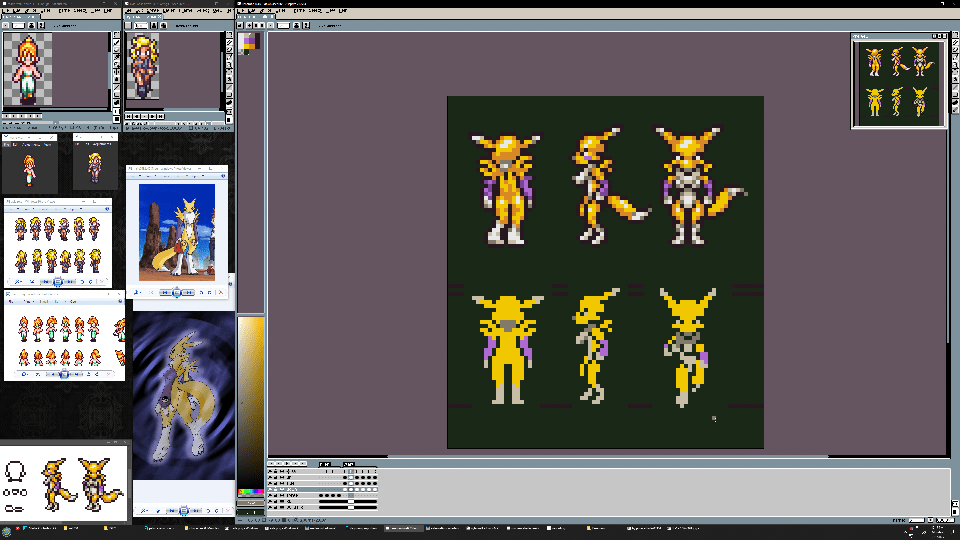Image resolution: width=960 pixels, height=540 pixels.
Task: Delete the Renamon photo using red X
Action: tap(220, 292)
